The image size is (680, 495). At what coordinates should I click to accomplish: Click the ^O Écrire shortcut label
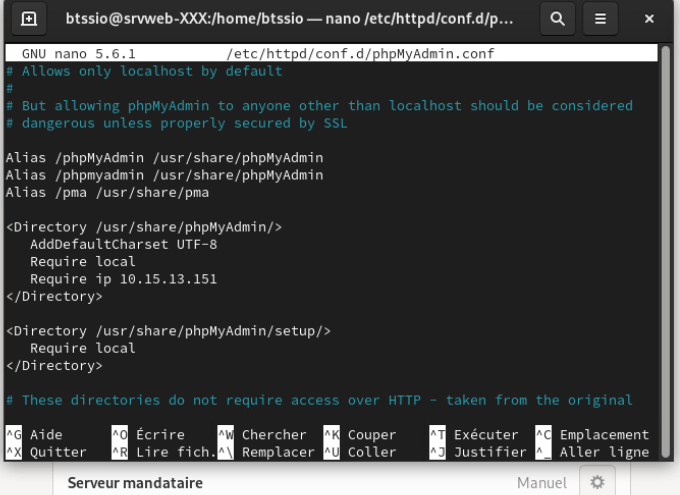pyautogui.click(x=148, y=435)
